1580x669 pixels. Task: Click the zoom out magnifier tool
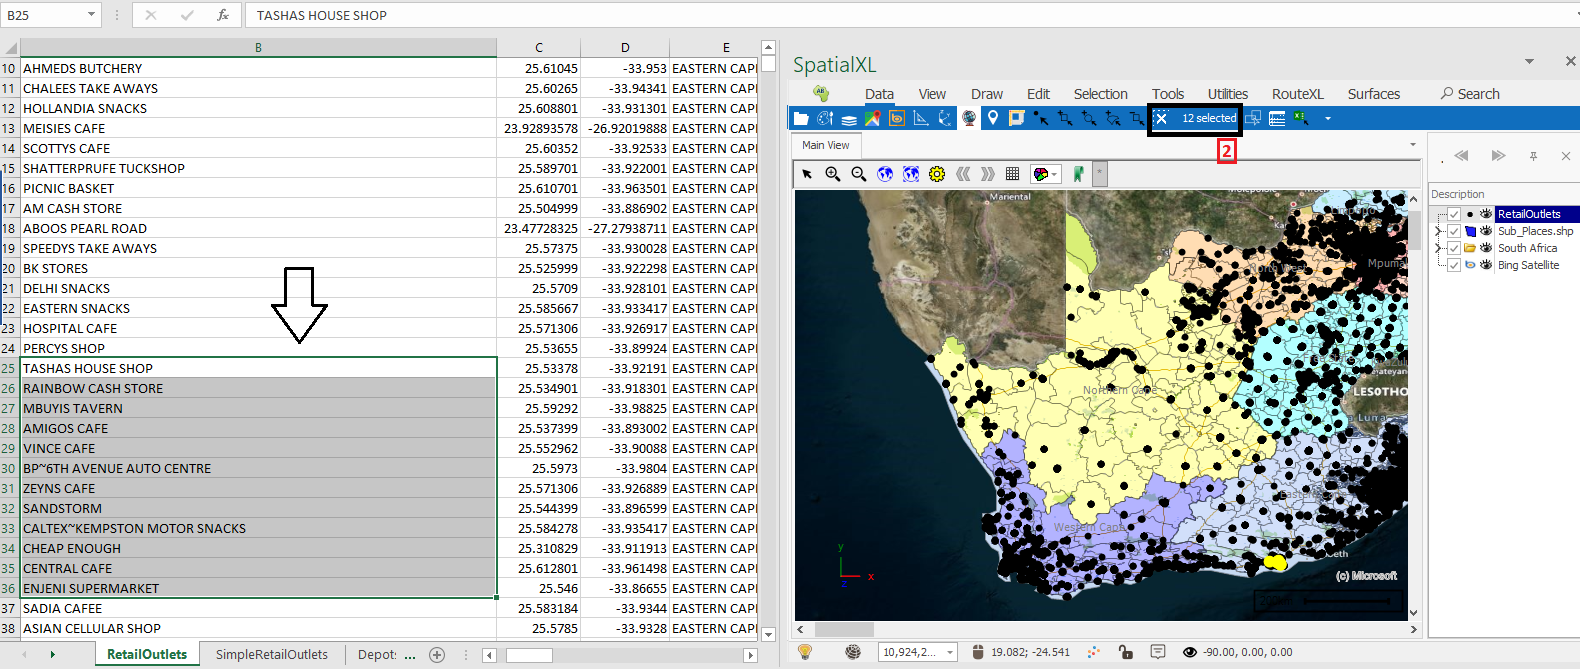click(x=858, y=174)
